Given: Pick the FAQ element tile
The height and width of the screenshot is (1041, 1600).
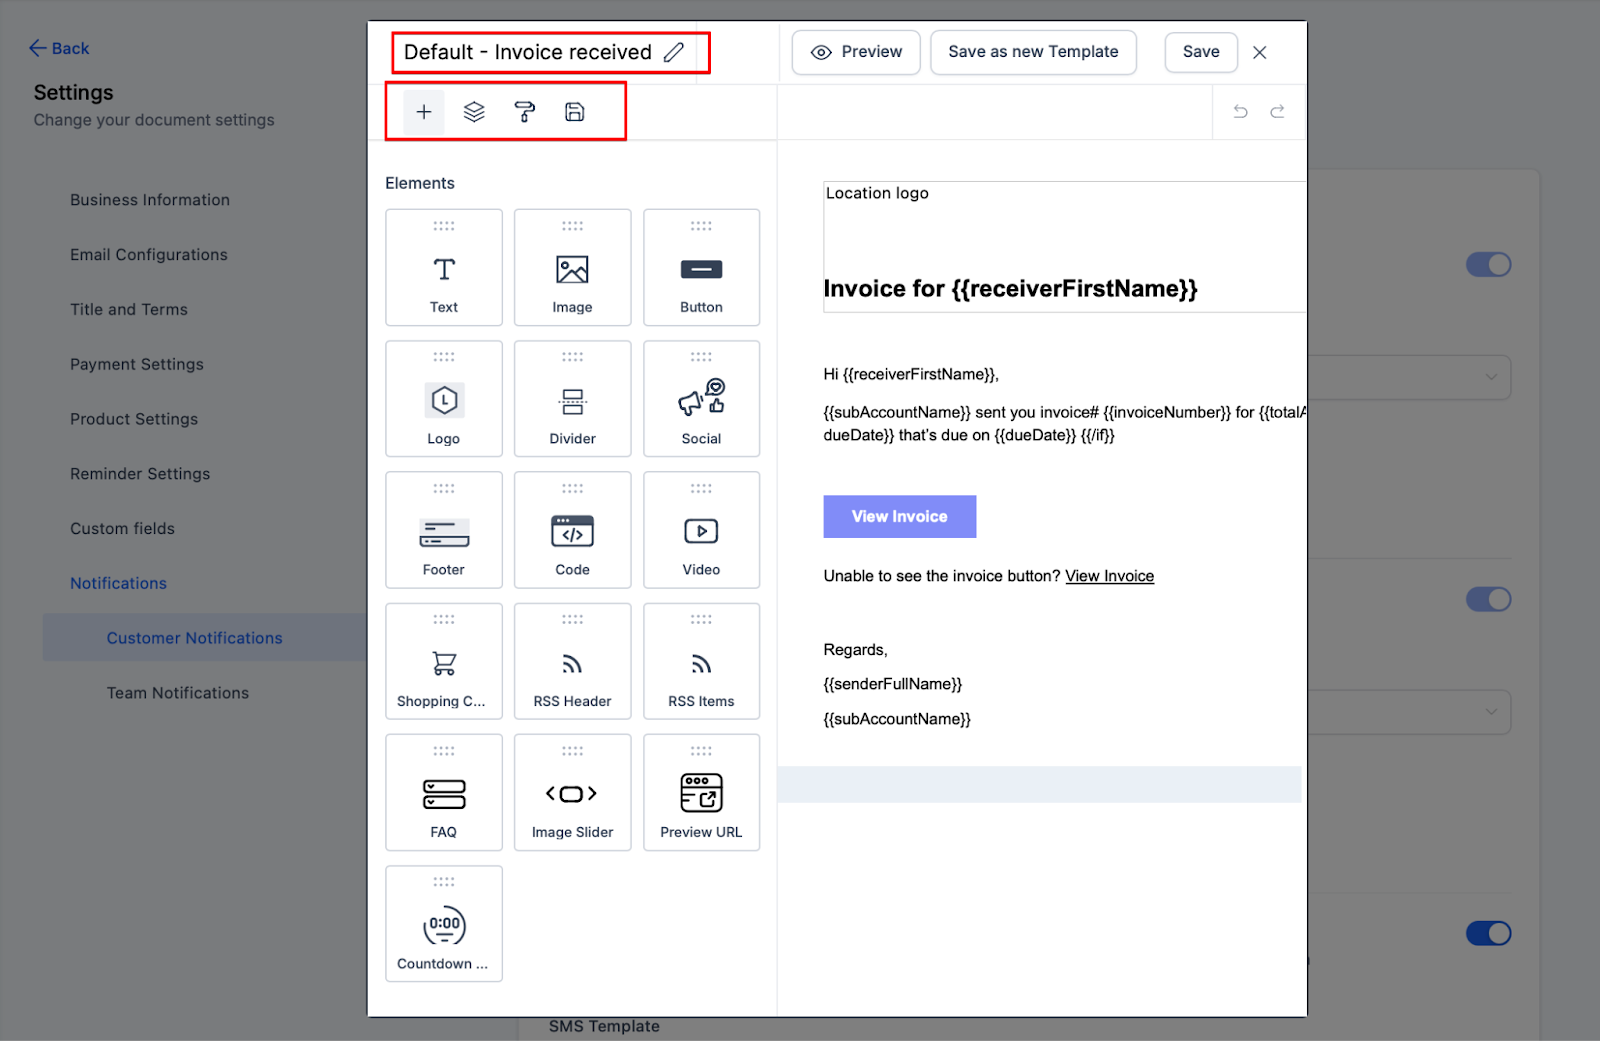Looking at the screenshot, I should (444, 793).
